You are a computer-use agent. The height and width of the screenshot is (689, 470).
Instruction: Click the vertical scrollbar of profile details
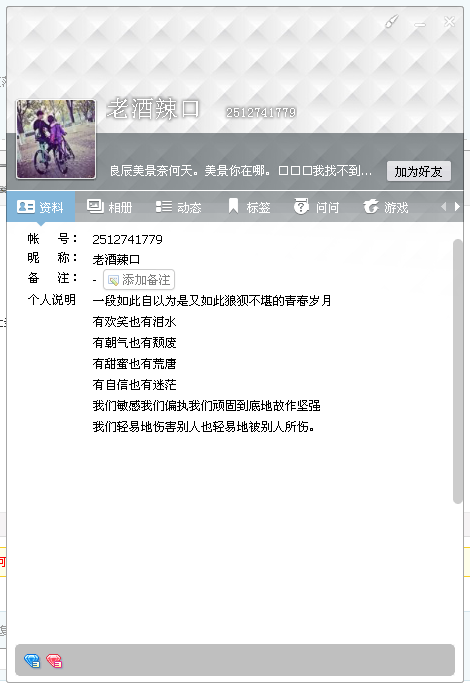(x=457, y=371)
